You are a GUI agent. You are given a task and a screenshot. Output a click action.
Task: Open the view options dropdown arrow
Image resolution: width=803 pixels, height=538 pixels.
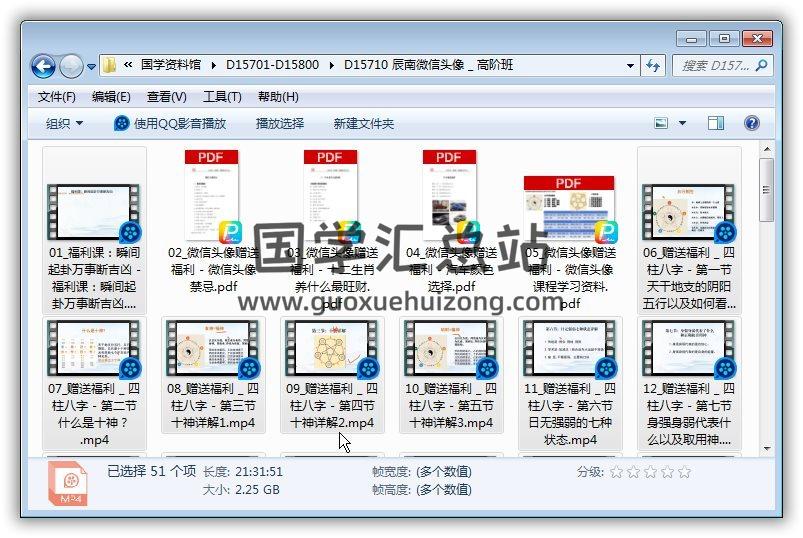click(x=682, y=123)
